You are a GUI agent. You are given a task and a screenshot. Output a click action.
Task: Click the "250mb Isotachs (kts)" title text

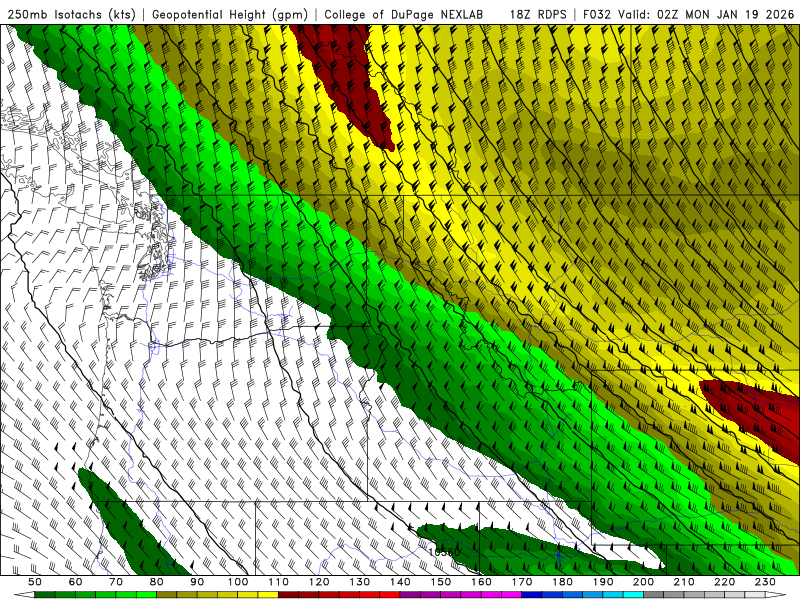(x=72, y=14)
